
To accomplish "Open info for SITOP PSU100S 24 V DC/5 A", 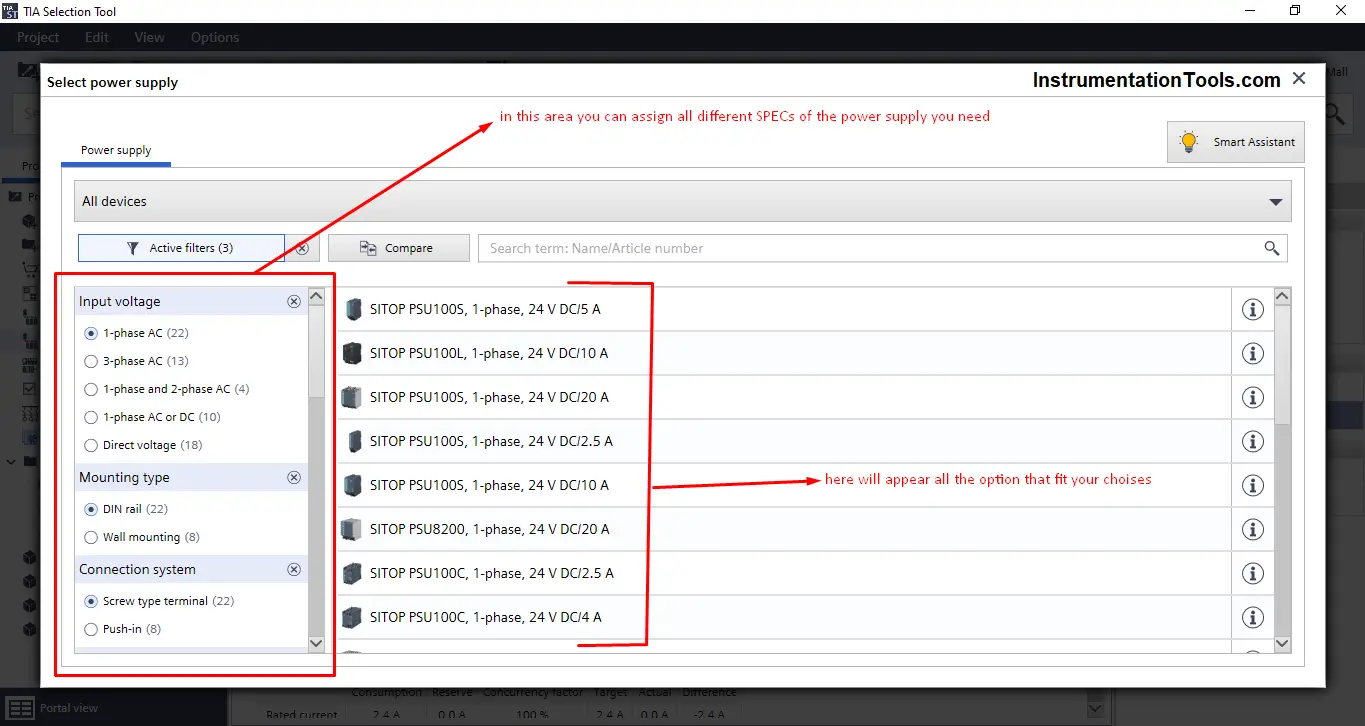I will click(x=1252, y=309).
